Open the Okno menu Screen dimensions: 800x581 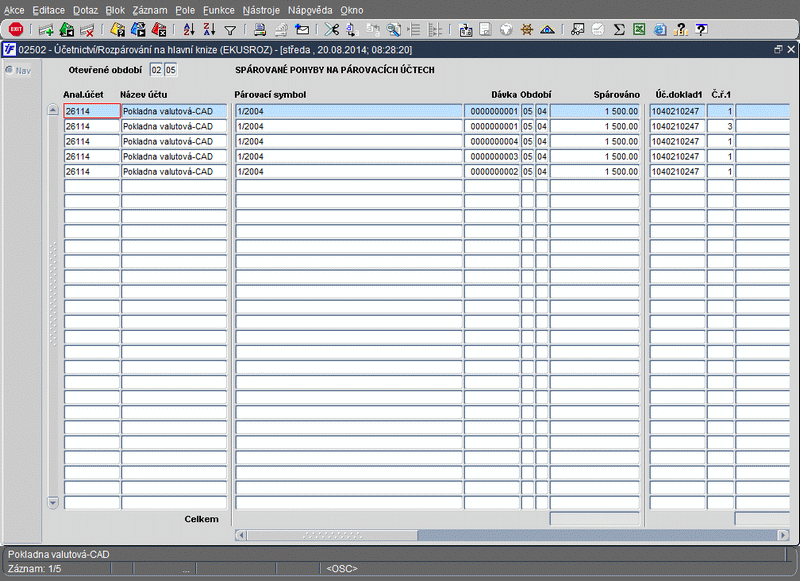tap(352, 10)
